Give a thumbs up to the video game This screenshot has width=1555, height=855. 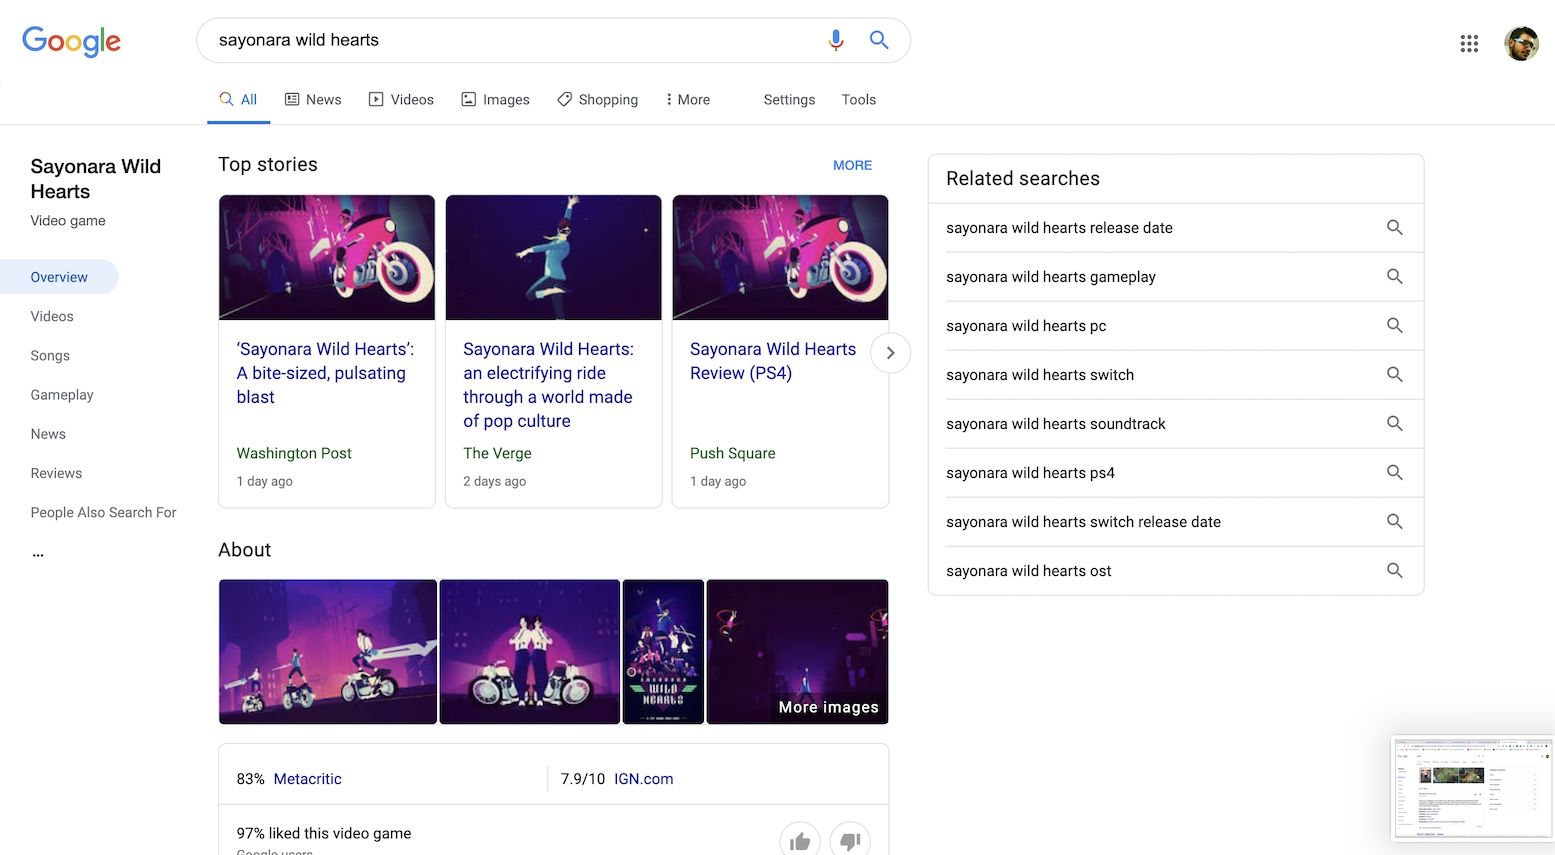point(800,840)
